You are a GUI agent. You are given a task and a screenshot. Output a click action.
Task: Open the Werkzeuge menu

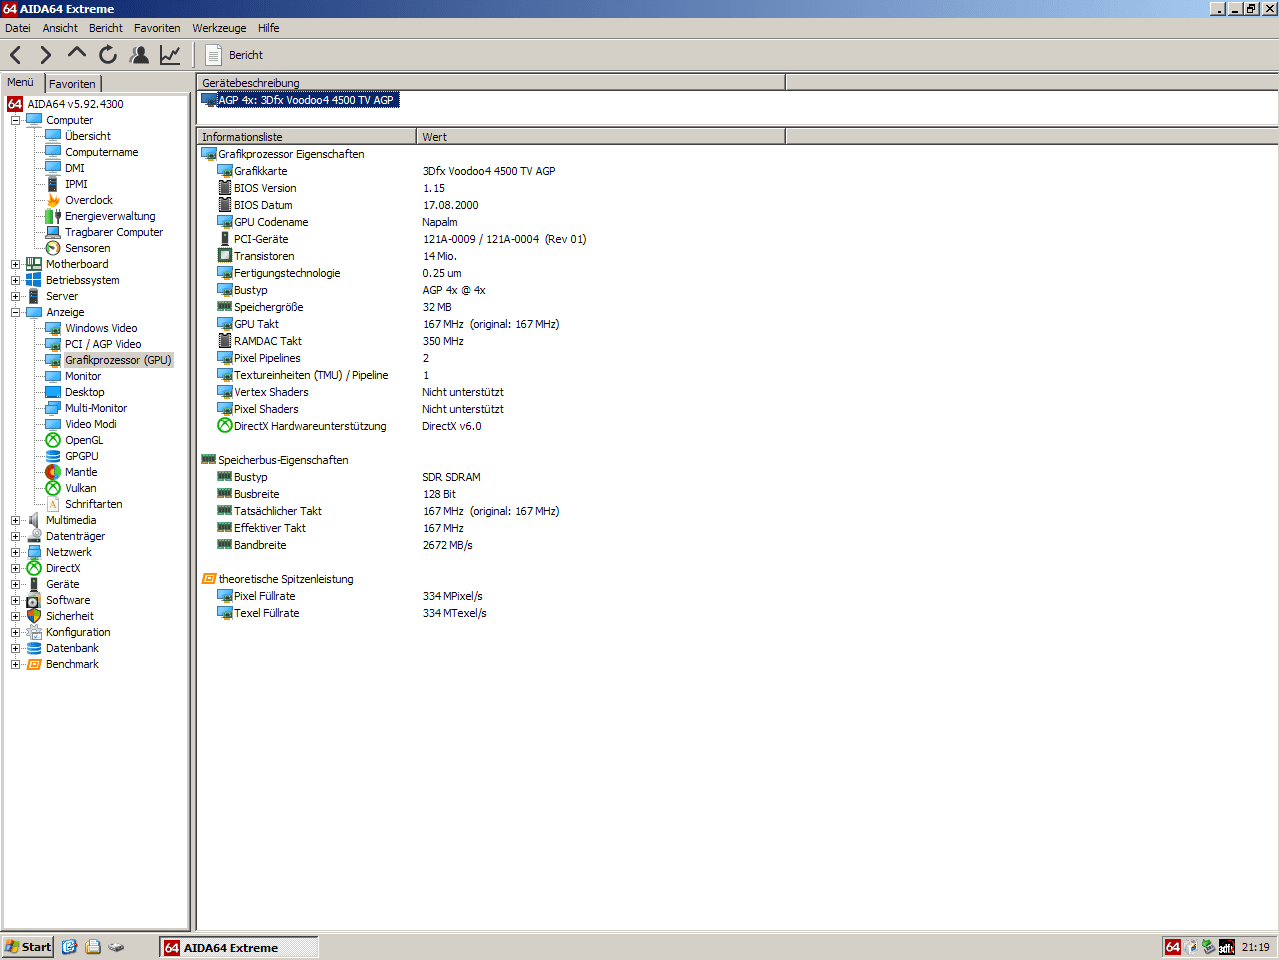[219, 28]
